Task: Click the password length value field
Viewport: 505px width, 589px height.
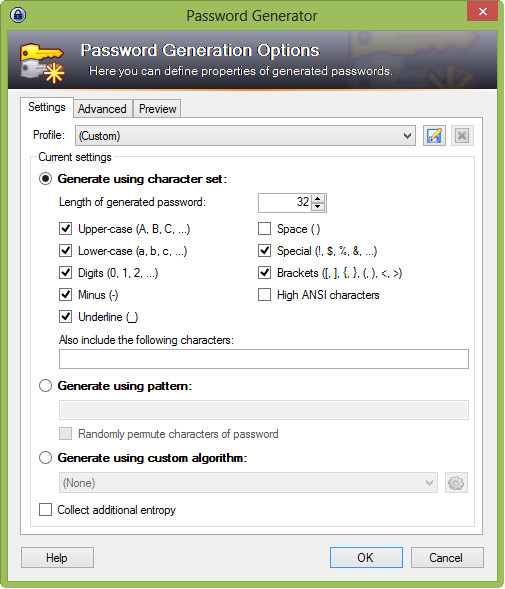Action: click(x=285, y=202)
